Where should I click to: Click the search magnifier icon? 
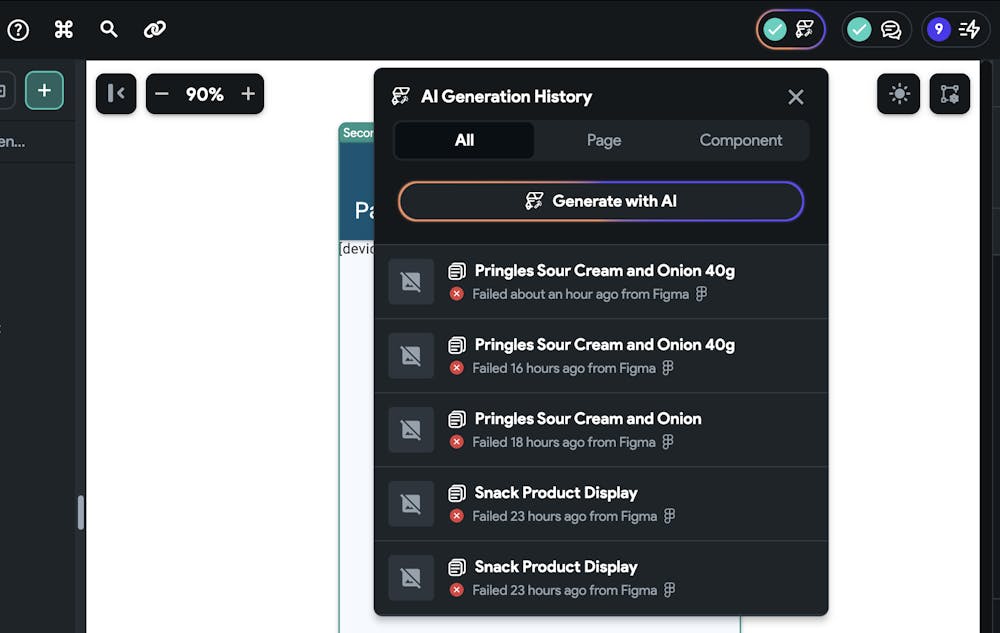pos(109,29)
